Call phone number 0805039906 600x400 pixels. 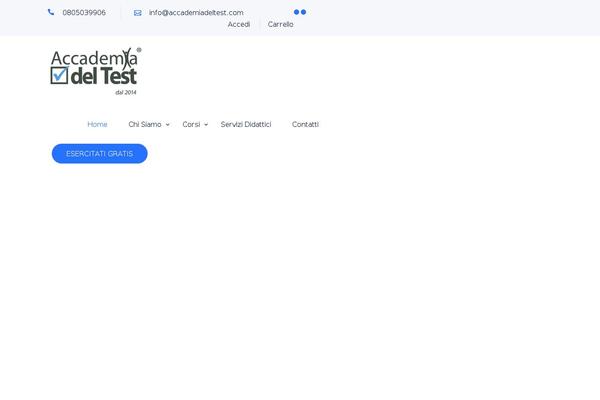[x=84, y=13]
